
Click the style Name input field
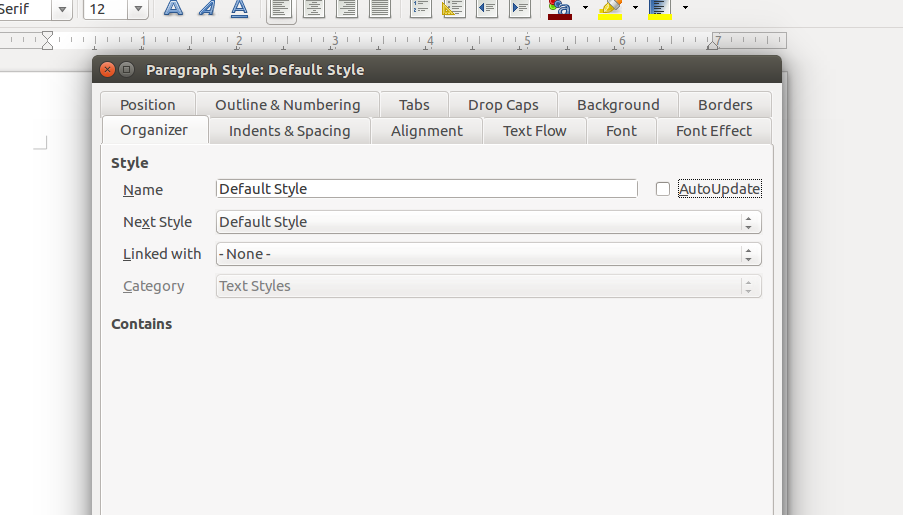click(426, 189)
